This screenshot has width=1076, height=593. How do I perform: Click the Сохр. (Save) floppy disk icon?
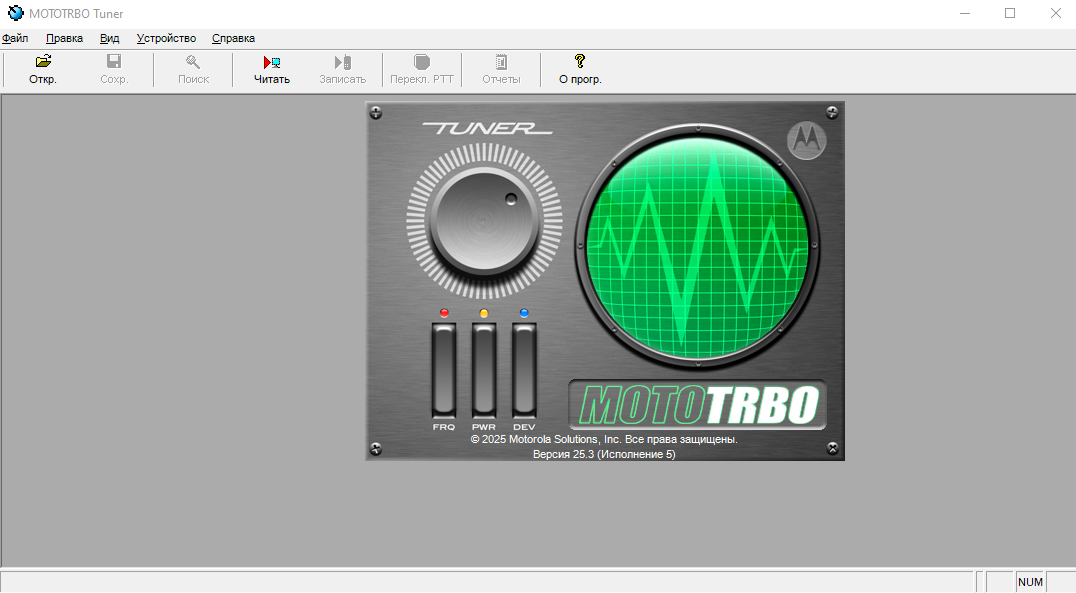pyautogui.click(x=114, y=62)
